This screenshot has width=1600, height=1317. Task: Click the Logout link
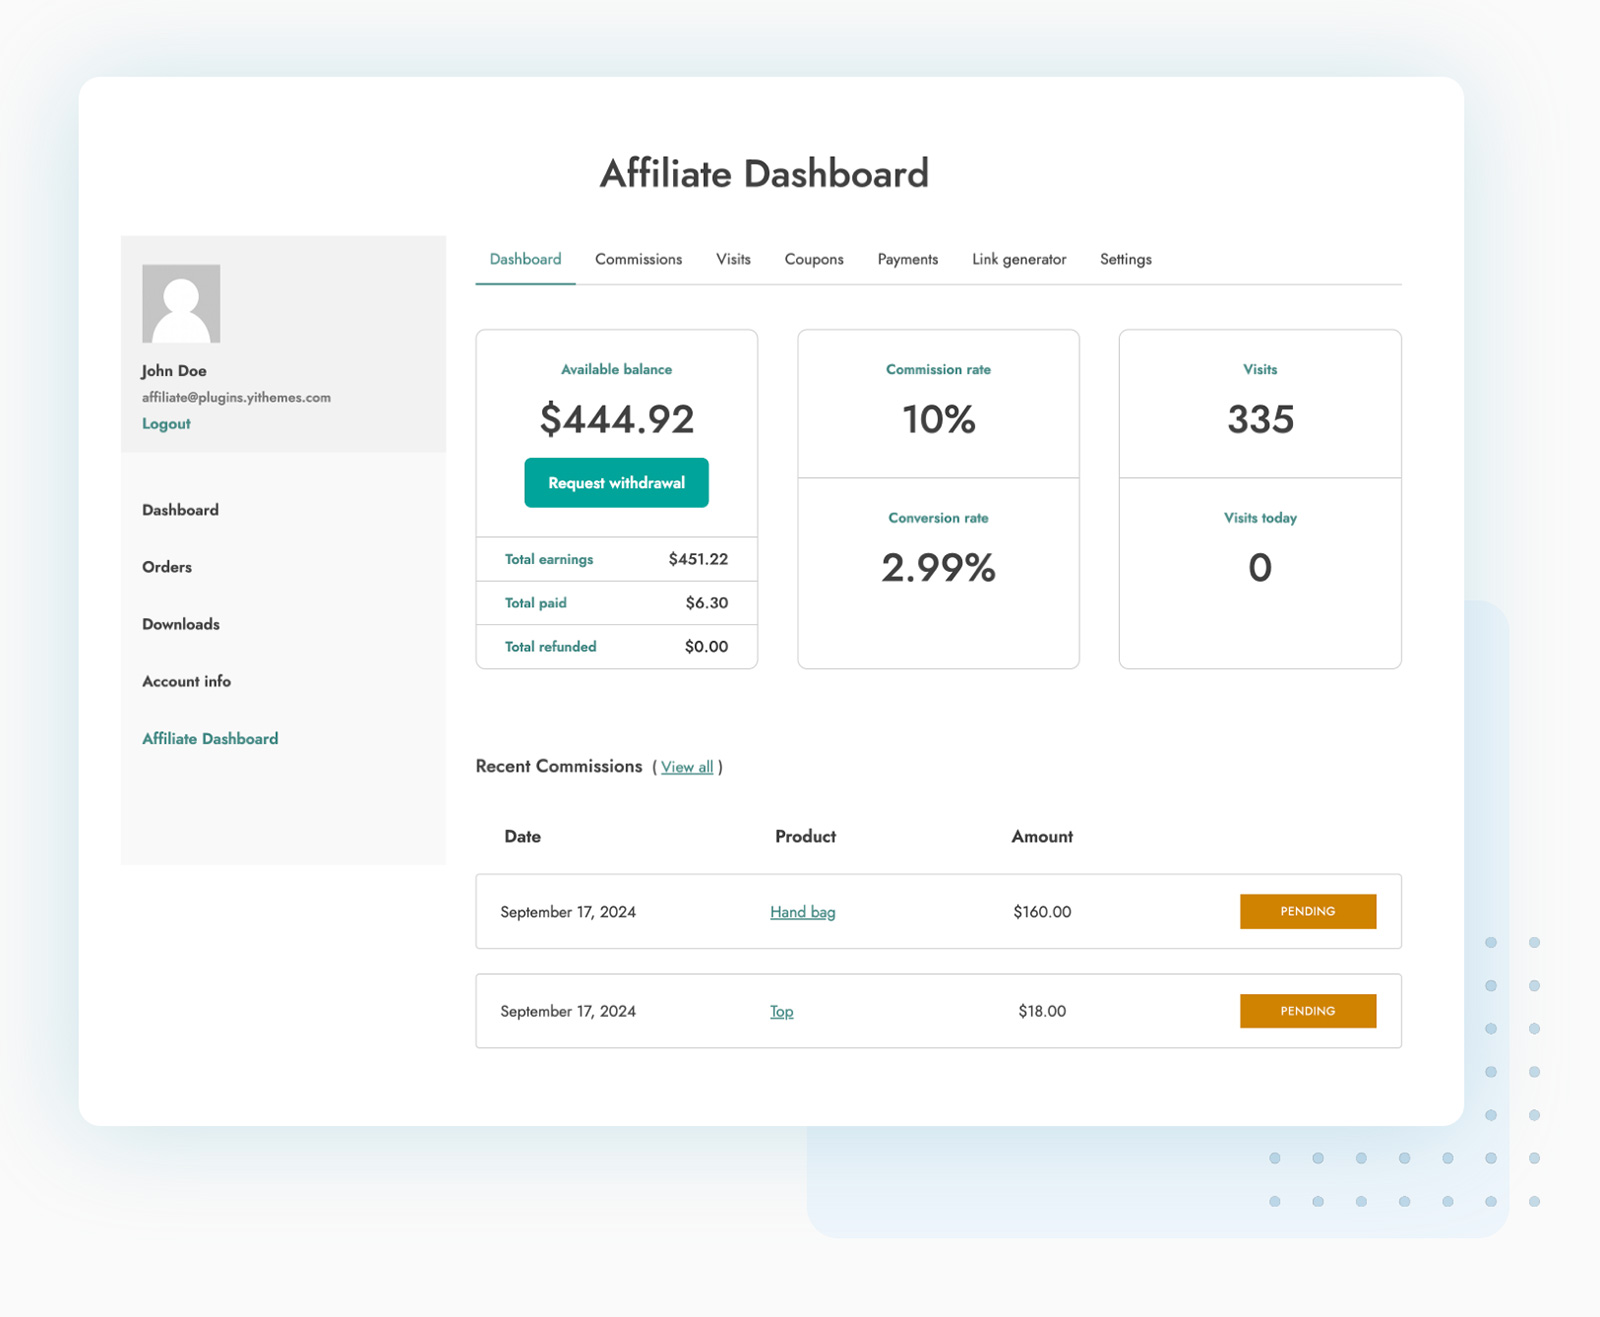[x=166, y=423]
